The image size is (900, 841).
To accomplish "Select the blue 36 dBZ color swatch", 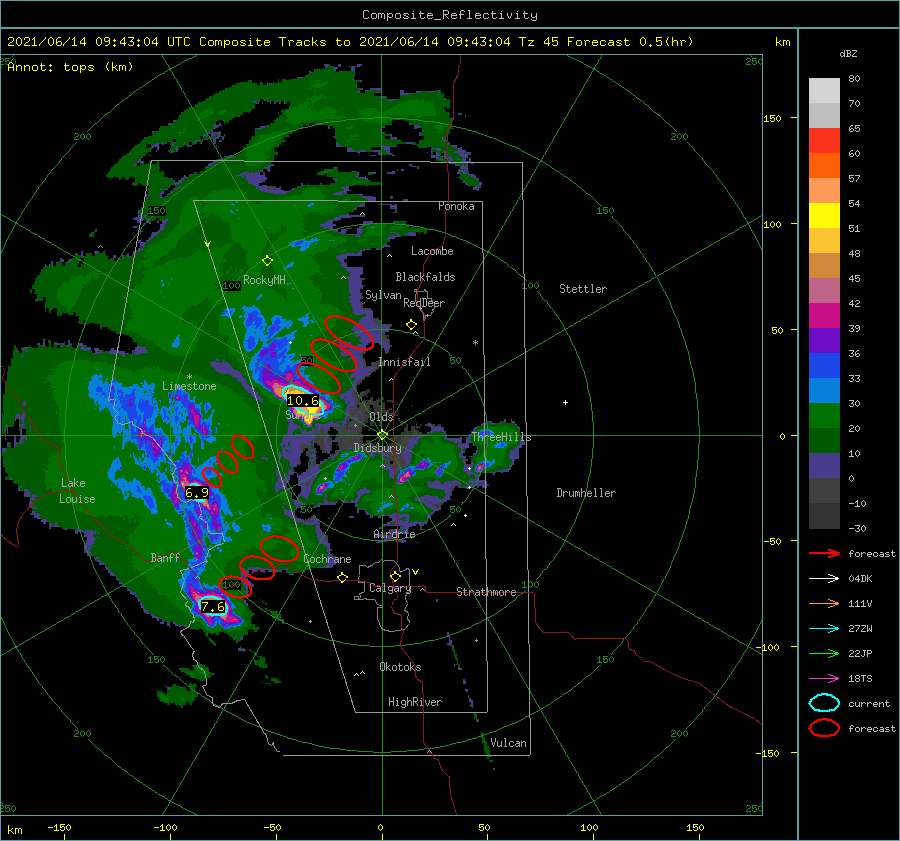I will 824,365.
